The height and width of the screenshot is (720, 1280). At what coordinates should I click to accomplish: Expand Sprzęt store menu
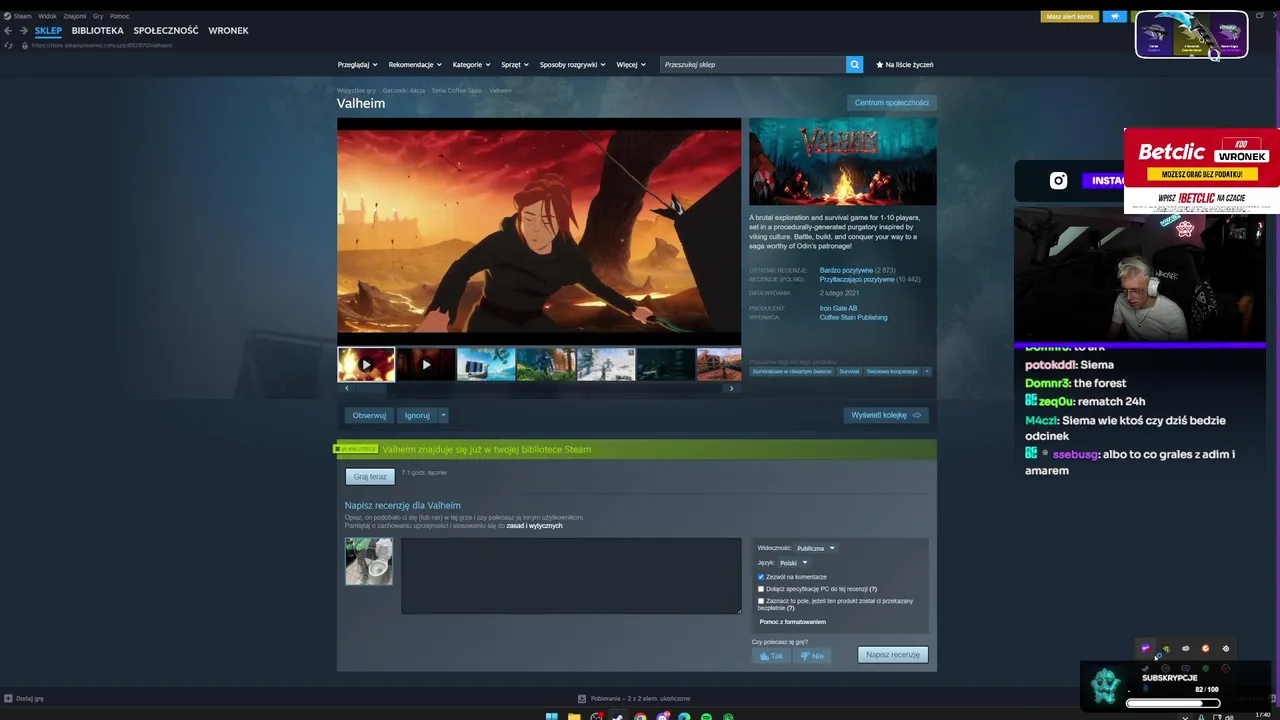tap(514, 64)
